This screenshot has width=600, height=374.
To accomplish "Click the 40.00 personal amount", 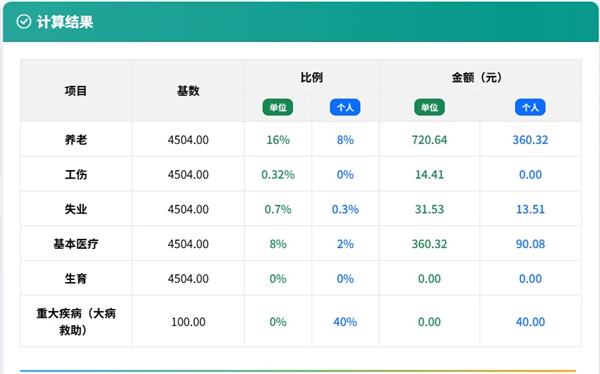I will pyautogui.click(x=530, y=322).
